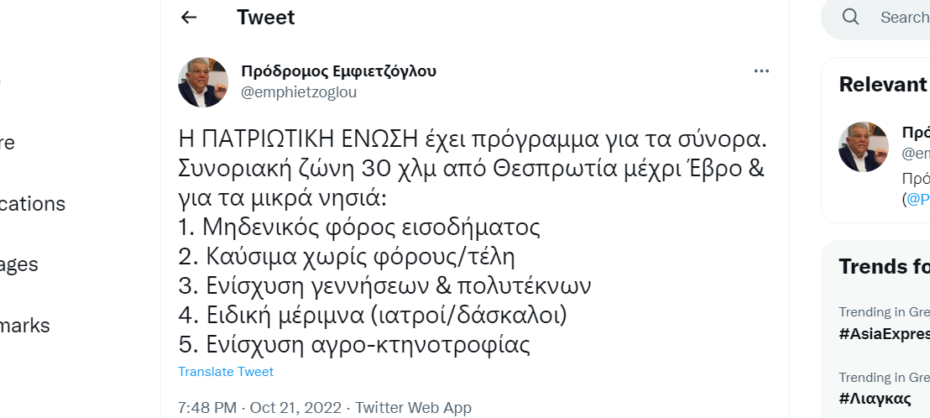Click the @emphietzoglou handle
This screenshot has width=930, height=418.
[x=299, y=93]
